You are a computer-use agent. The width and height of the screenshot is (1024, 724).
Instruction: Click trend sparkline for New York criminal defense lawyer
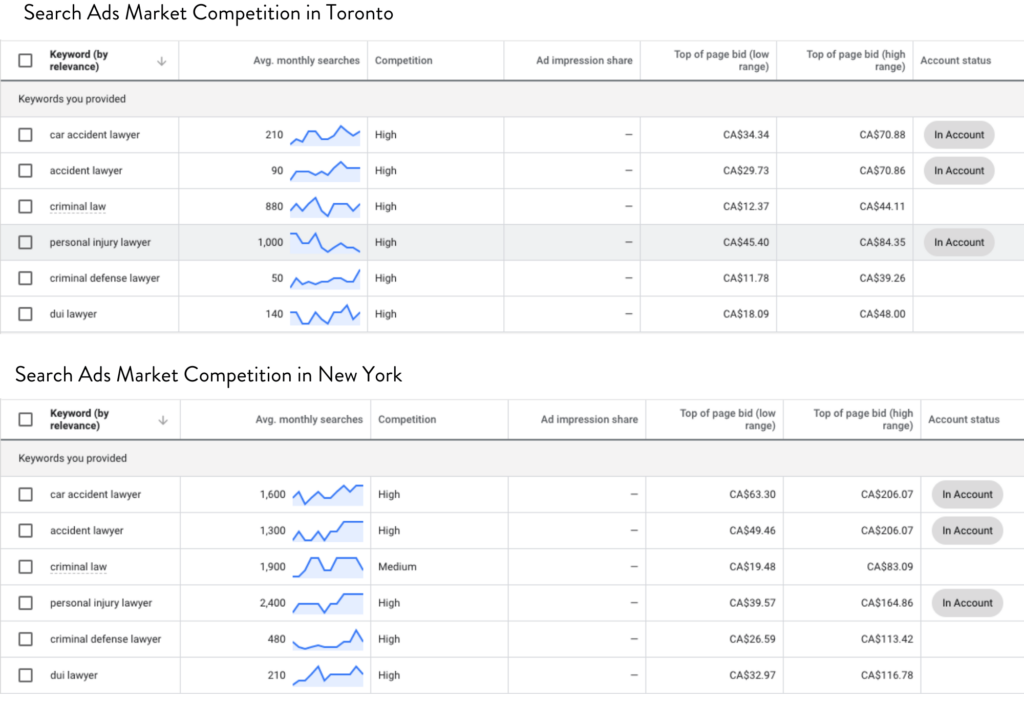click(327, 639)
